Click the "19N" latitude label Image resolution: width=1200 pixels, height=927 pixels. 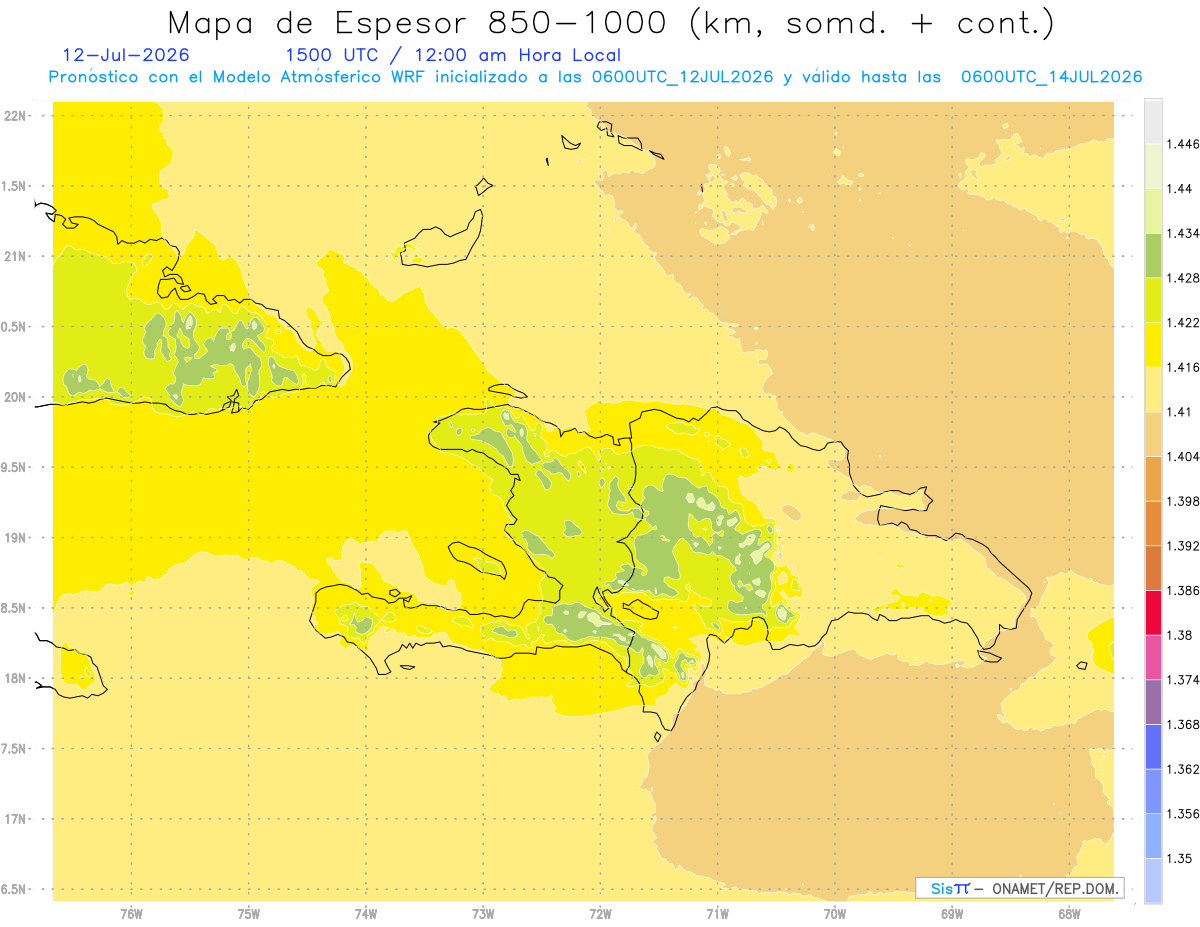14,538
